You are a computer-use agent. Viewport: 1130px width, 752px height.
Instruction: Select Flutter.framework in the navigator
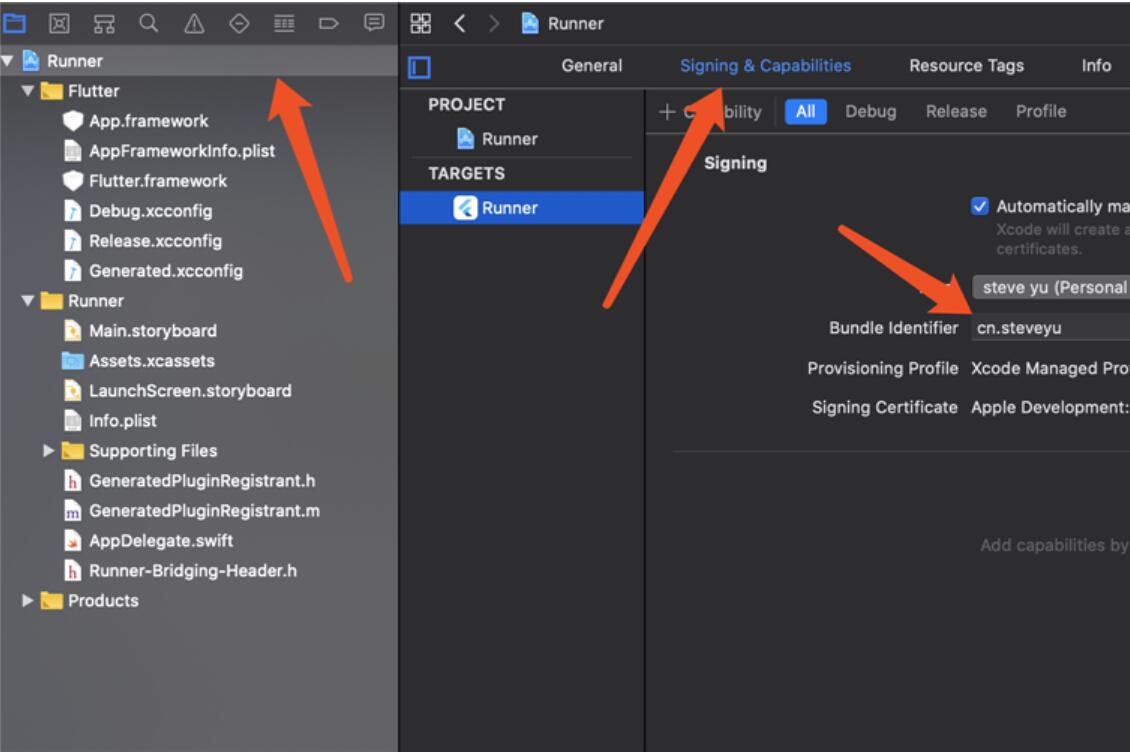pos(158,181)
